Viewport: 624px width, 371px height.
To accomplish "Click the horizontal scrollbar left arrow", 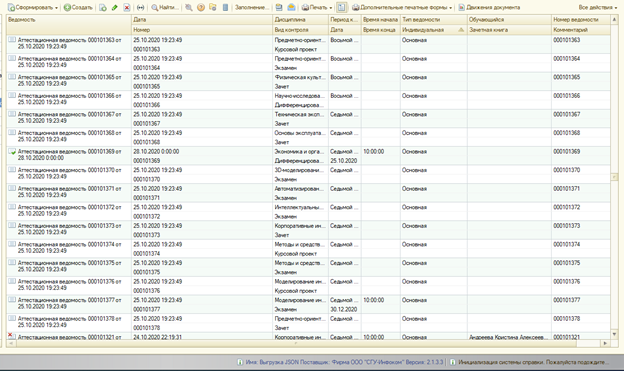I will (x=11, y=343).
